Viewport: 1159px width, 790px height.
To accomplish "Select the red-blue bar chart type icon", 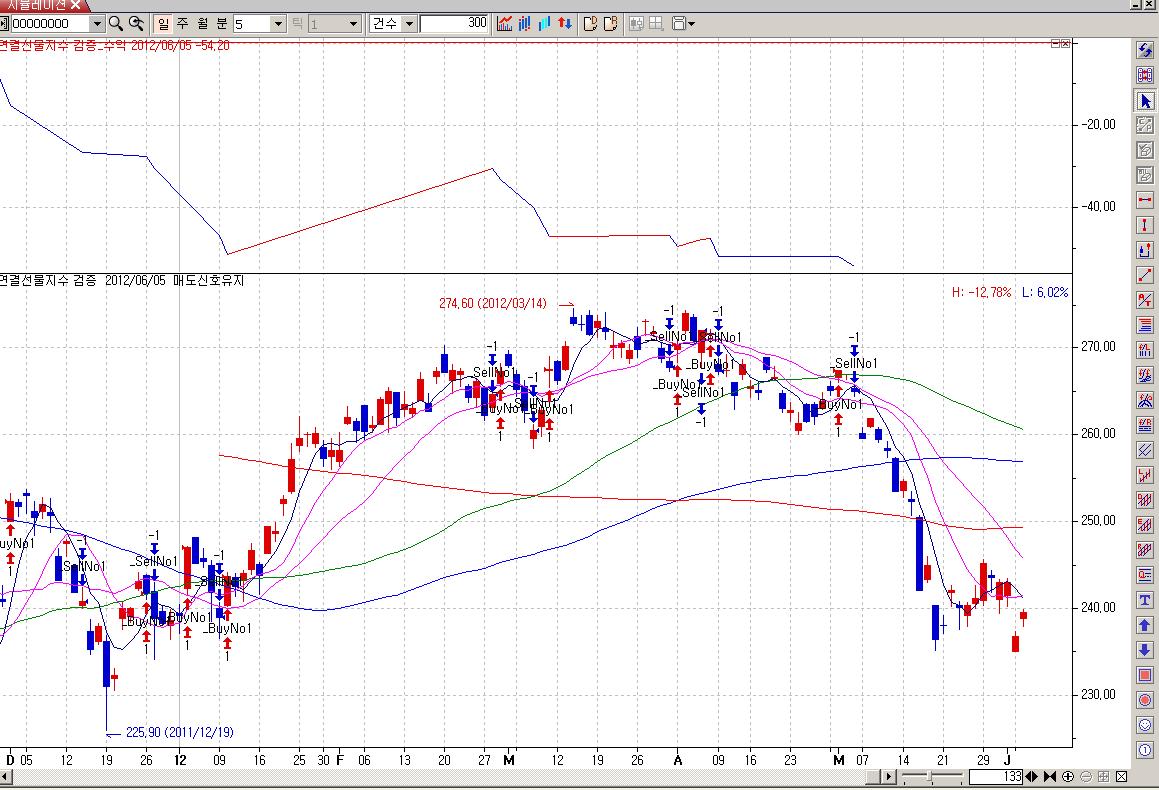I will pos(525,24).
